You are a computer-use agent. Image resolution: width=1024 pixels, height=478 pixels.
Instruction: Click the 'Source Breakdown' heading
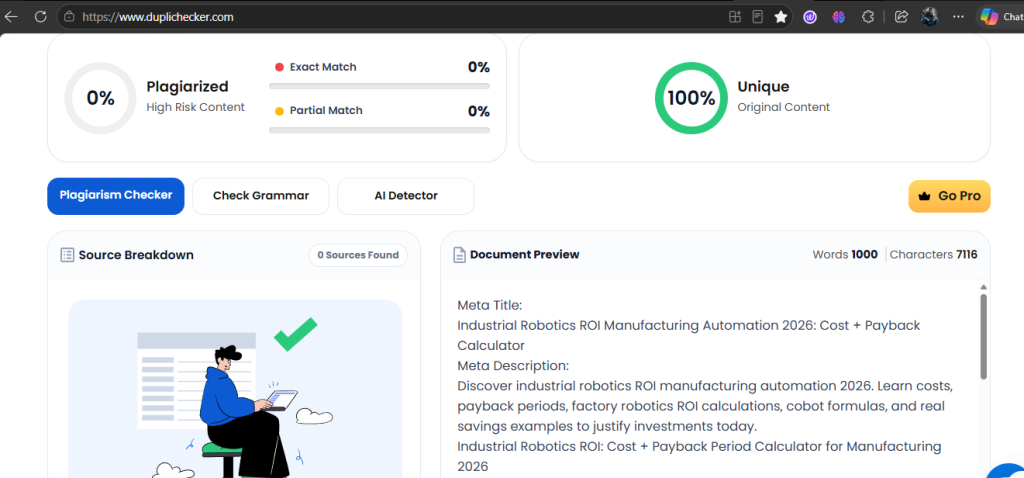click(x=136, y=255)
